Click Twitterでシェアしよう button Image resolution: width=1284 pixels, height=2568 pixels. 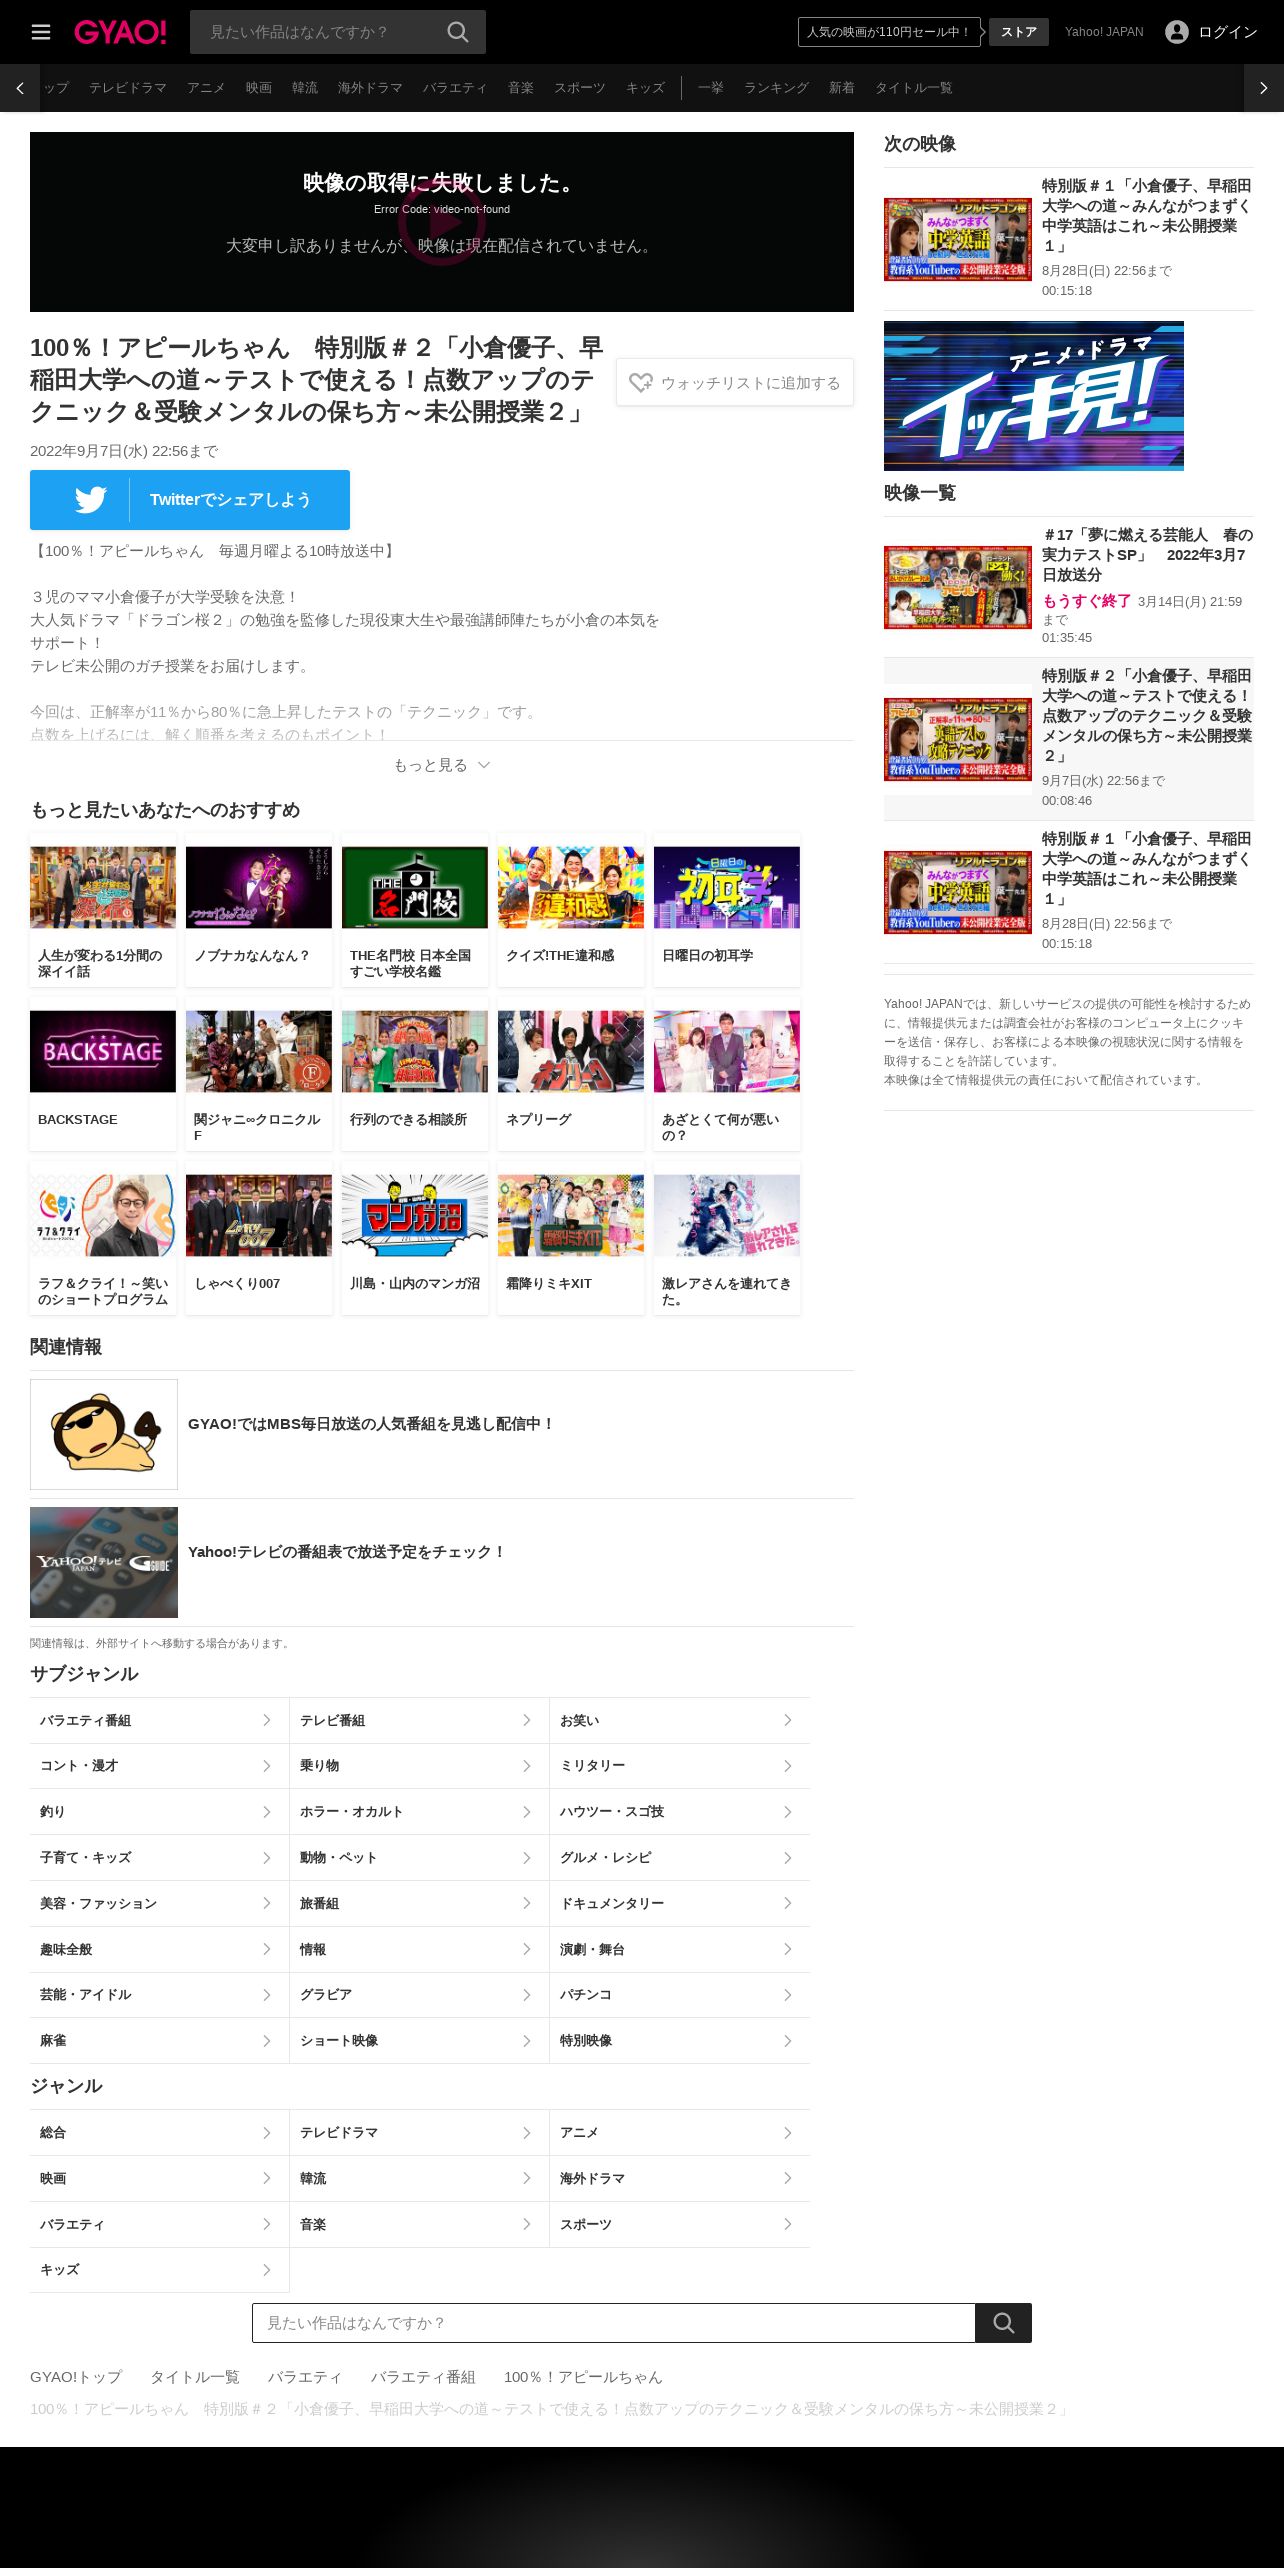190,500
